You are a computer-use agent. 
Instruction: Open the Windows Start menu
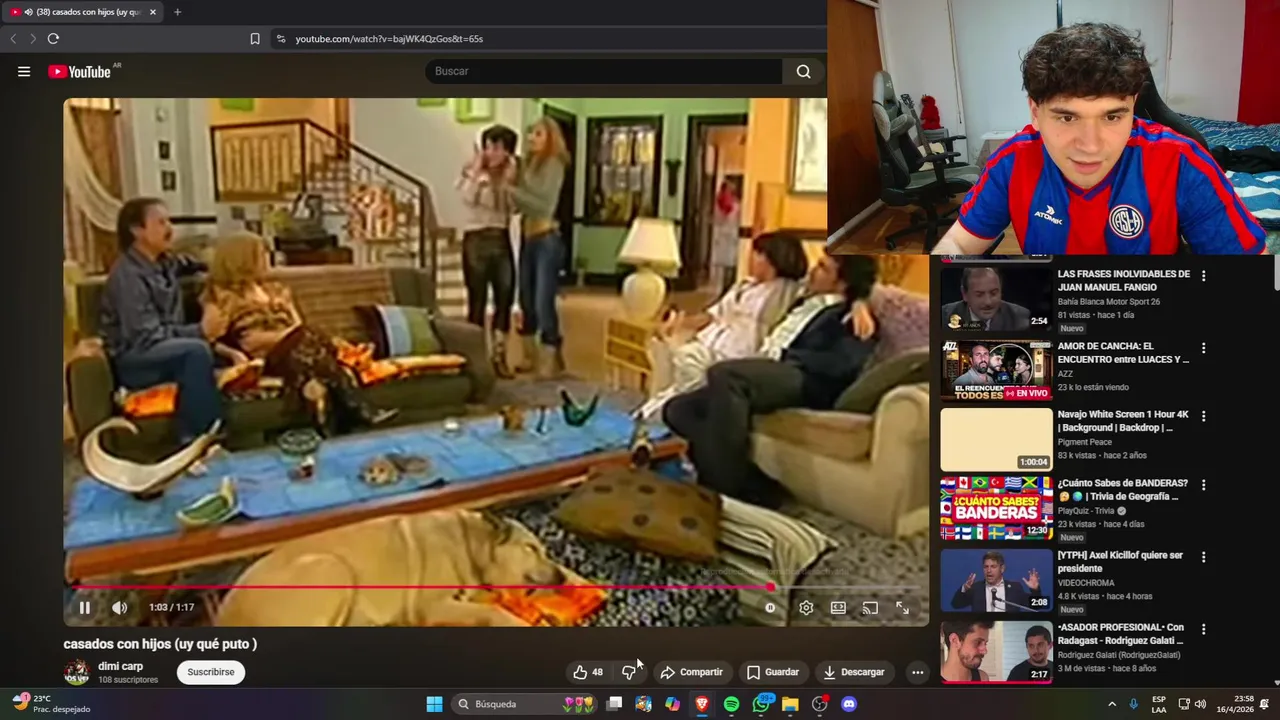[x=434, y=704]
